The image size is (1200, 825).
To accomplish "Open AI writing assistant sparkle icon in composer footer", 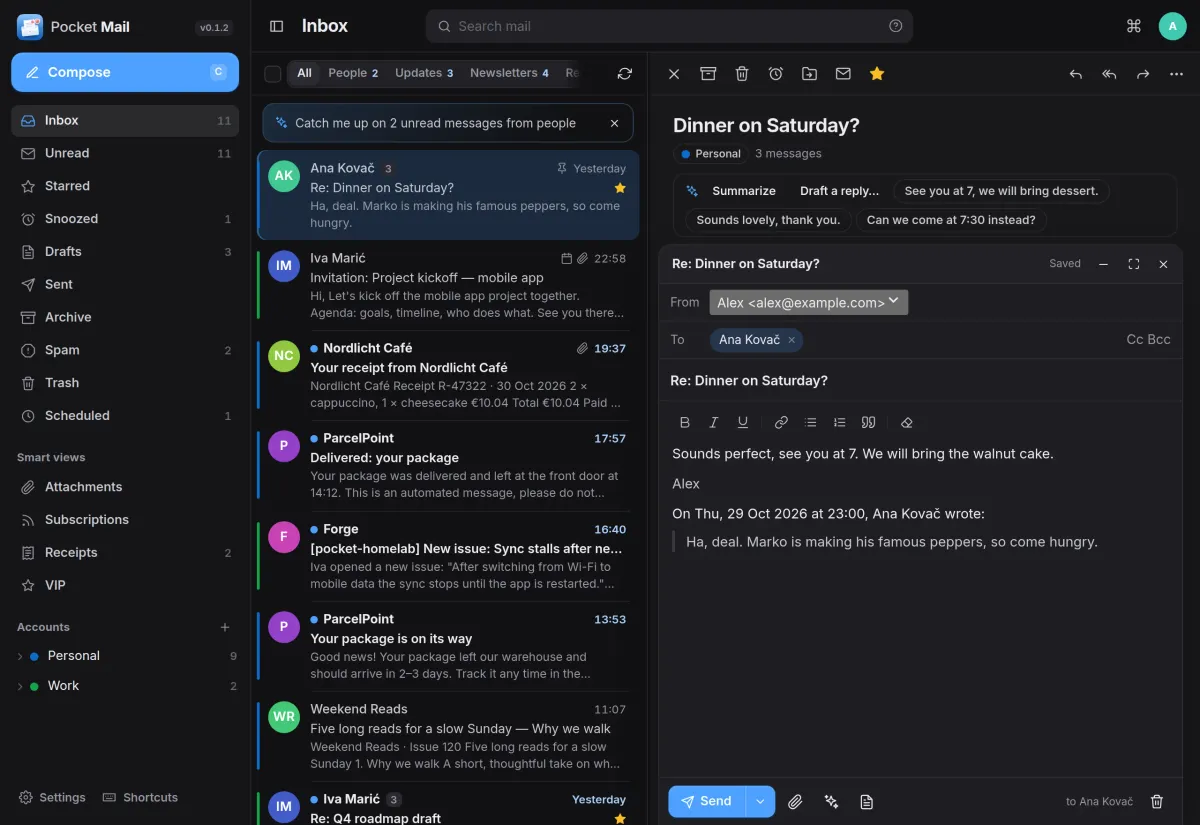I will pyautogui.click(x=831, y=801).
